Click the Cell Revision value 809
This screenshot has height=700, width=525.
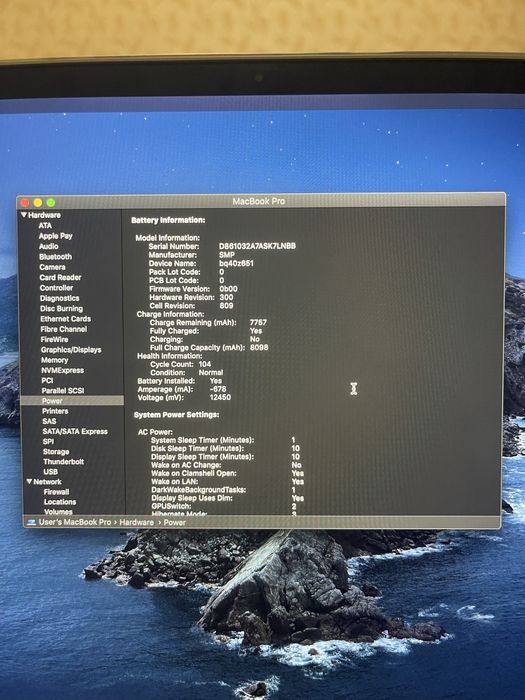[x=226, y=306]
